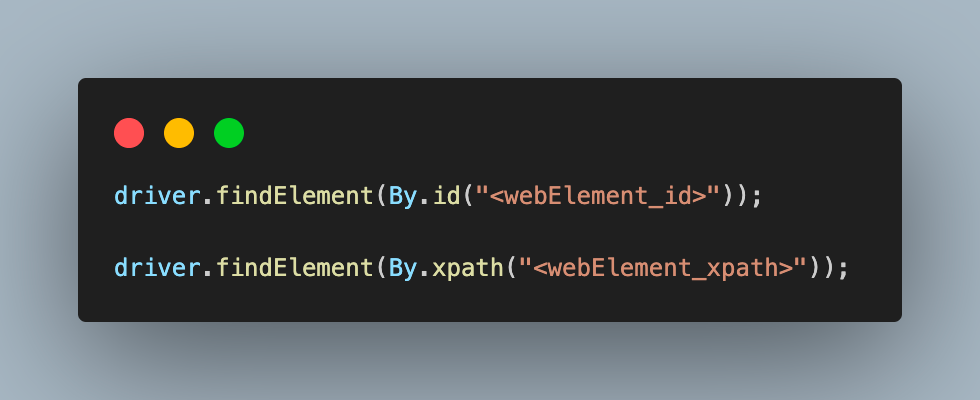
Task: Click the second line's "driver" variable
Action: 158,268
